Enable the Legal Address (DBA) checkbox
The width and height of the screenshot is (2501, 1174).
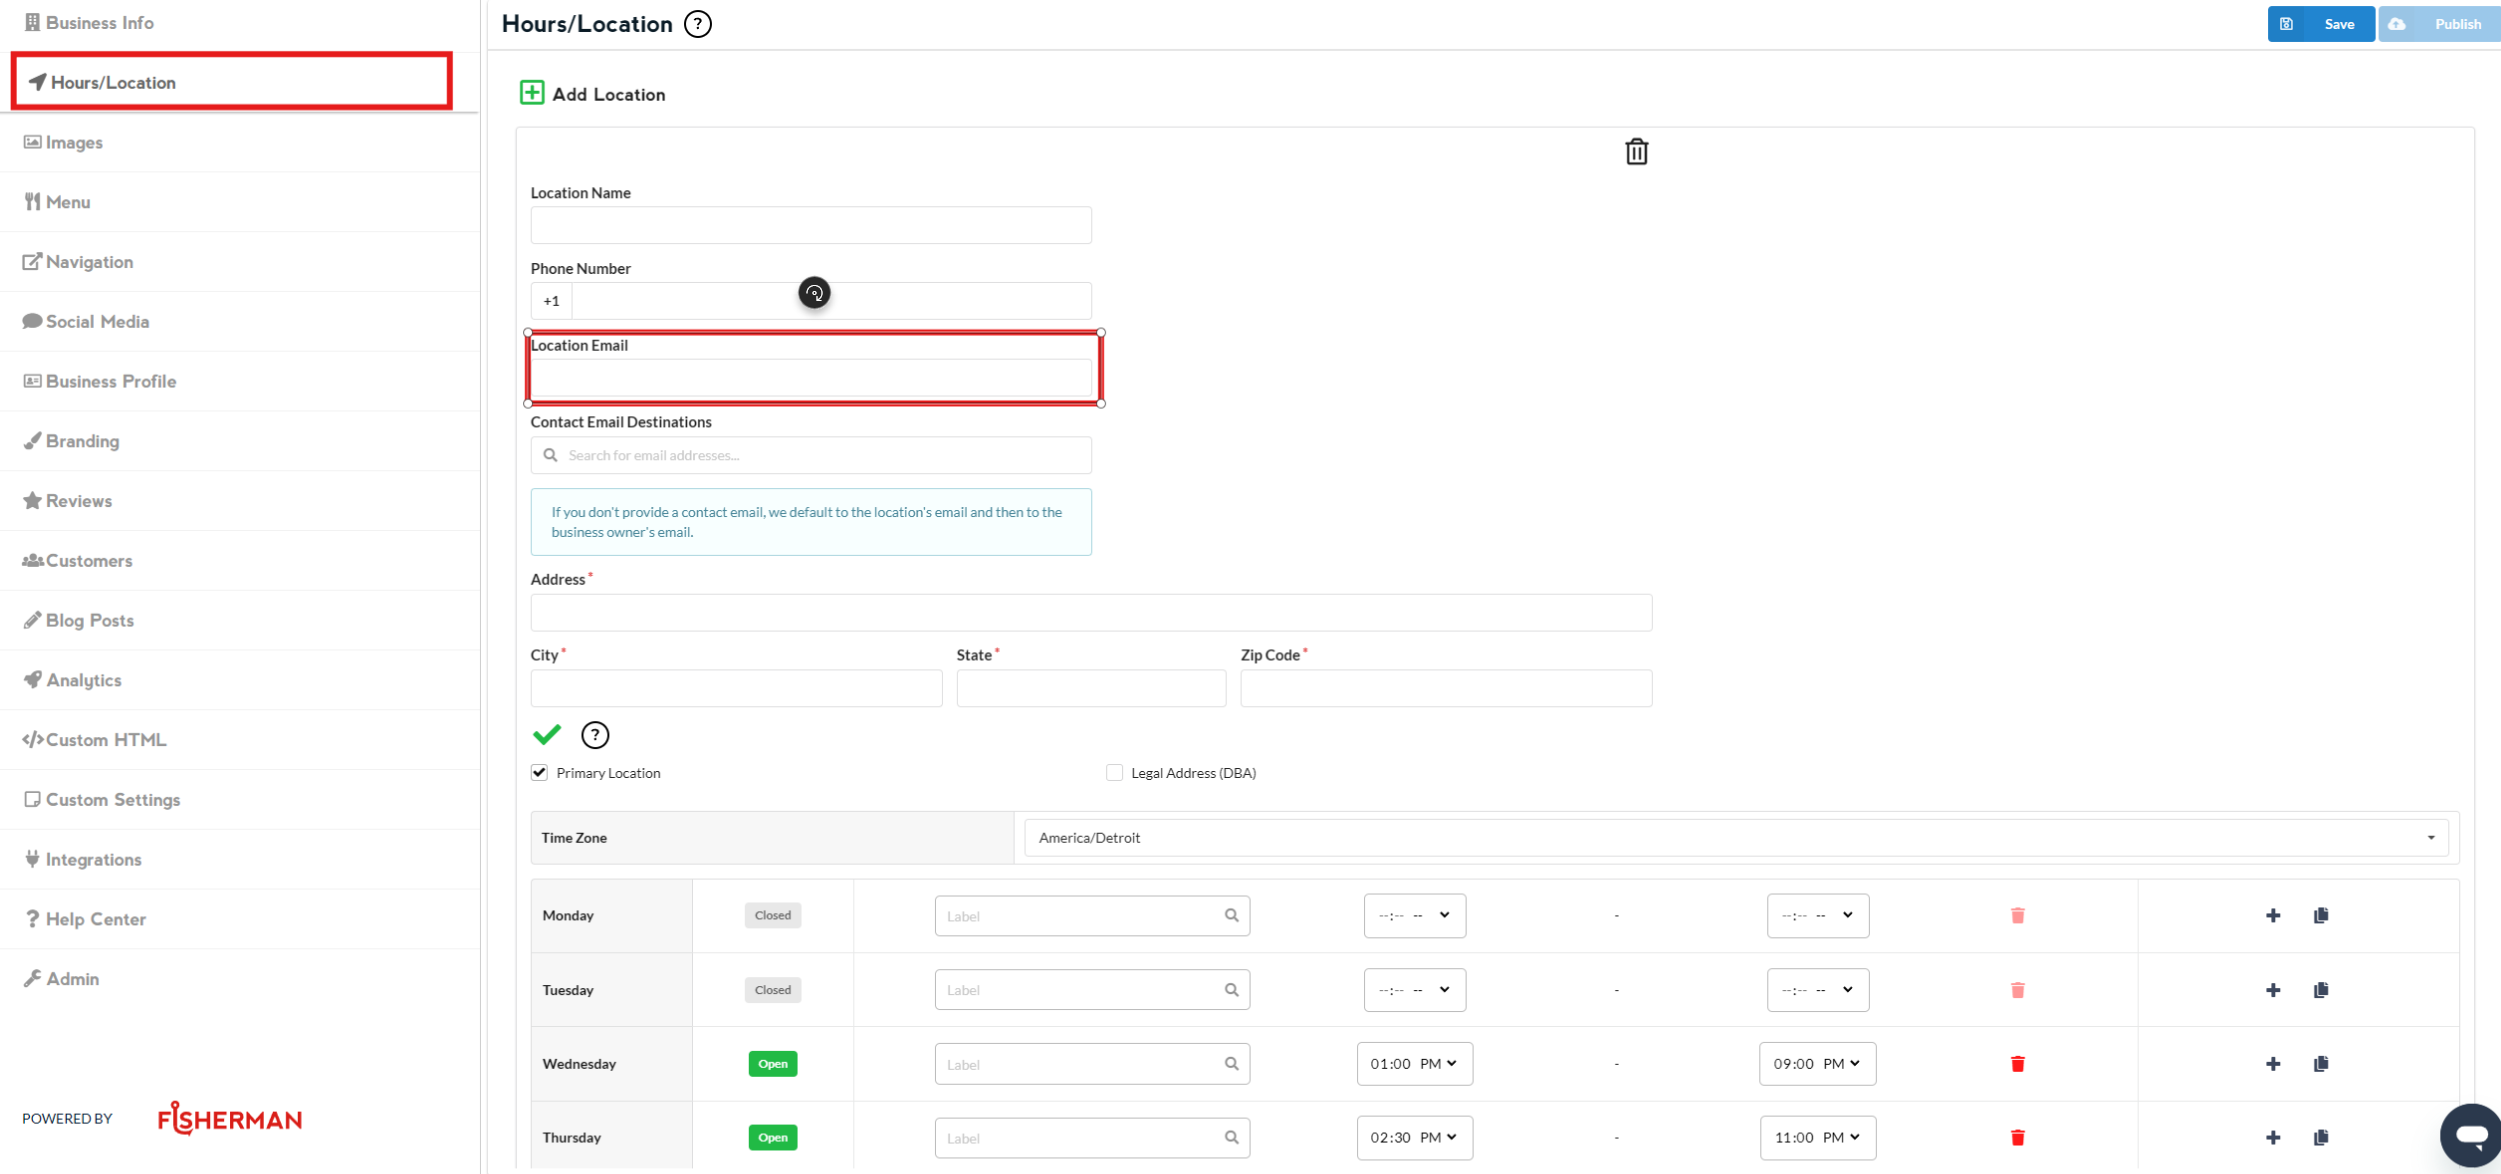pyautogui.click(x=1114, y=773)
